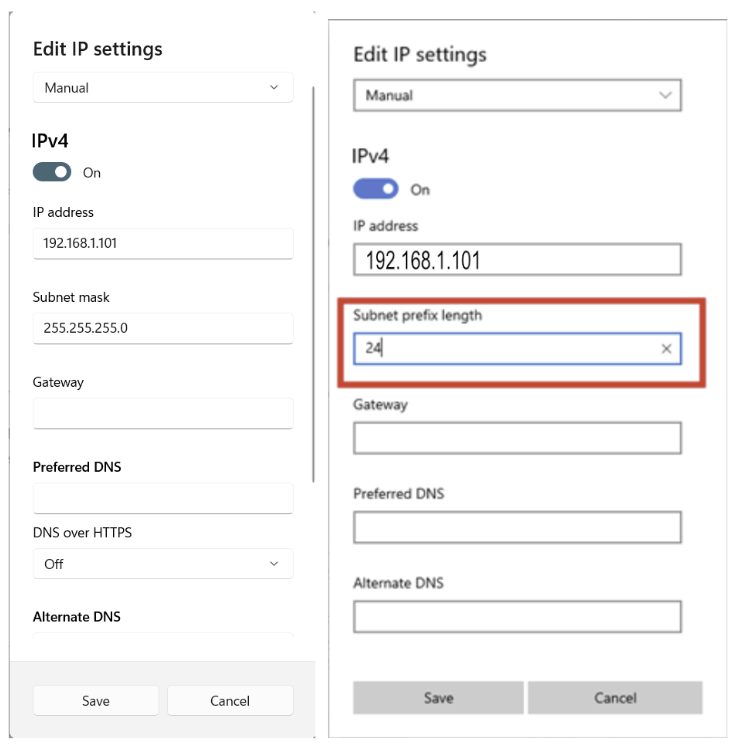This screenshot has height=746, width=735.
Task: Click Cancel in the left dialog
Action: click(x=230, y=700)
